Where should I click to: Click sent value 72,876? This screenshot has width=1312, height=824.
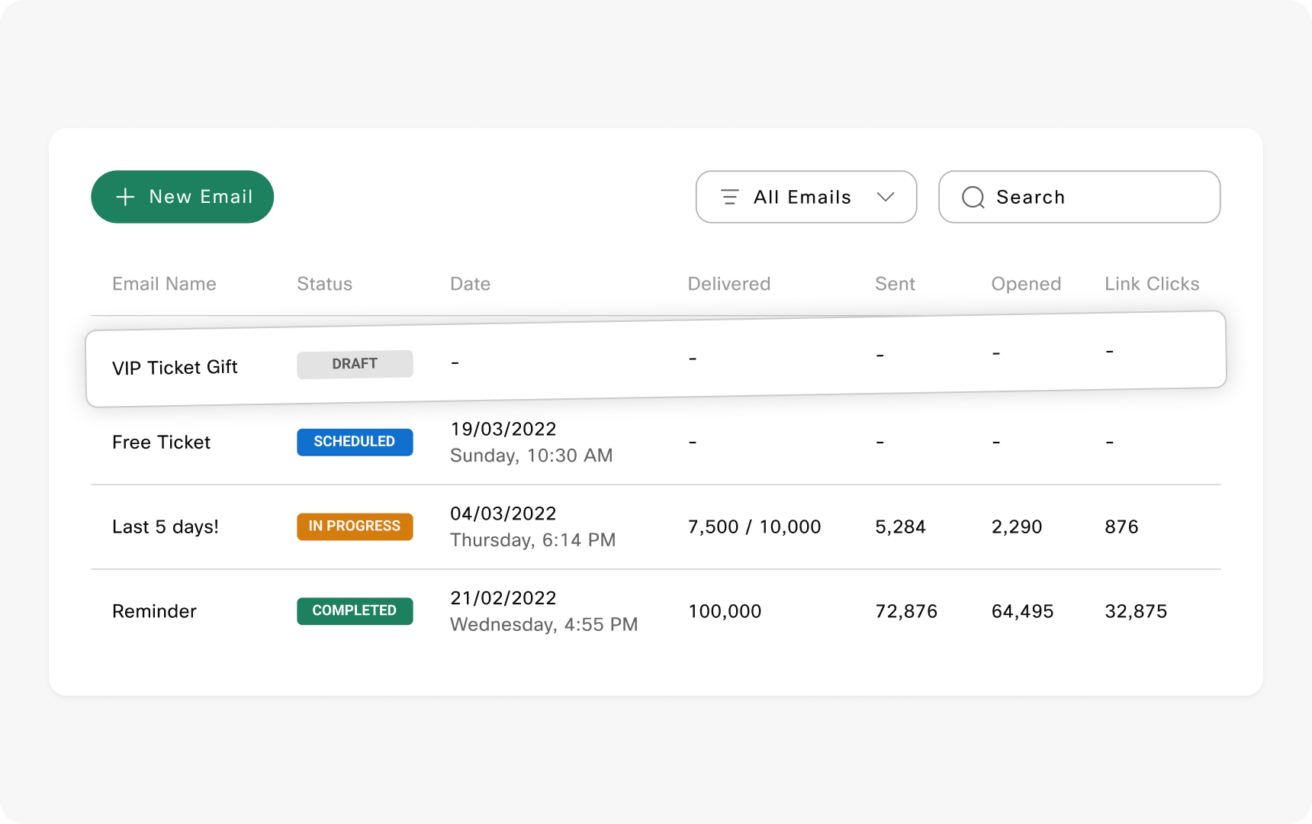pyautogui.click(x=906, y=611)
